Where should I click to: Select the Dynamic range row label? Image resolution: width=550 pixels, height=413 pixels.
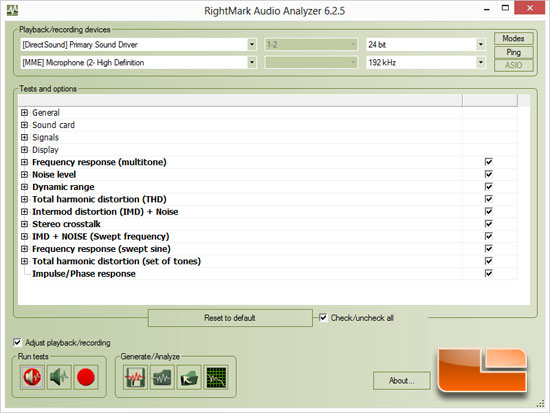pos(63,187)
